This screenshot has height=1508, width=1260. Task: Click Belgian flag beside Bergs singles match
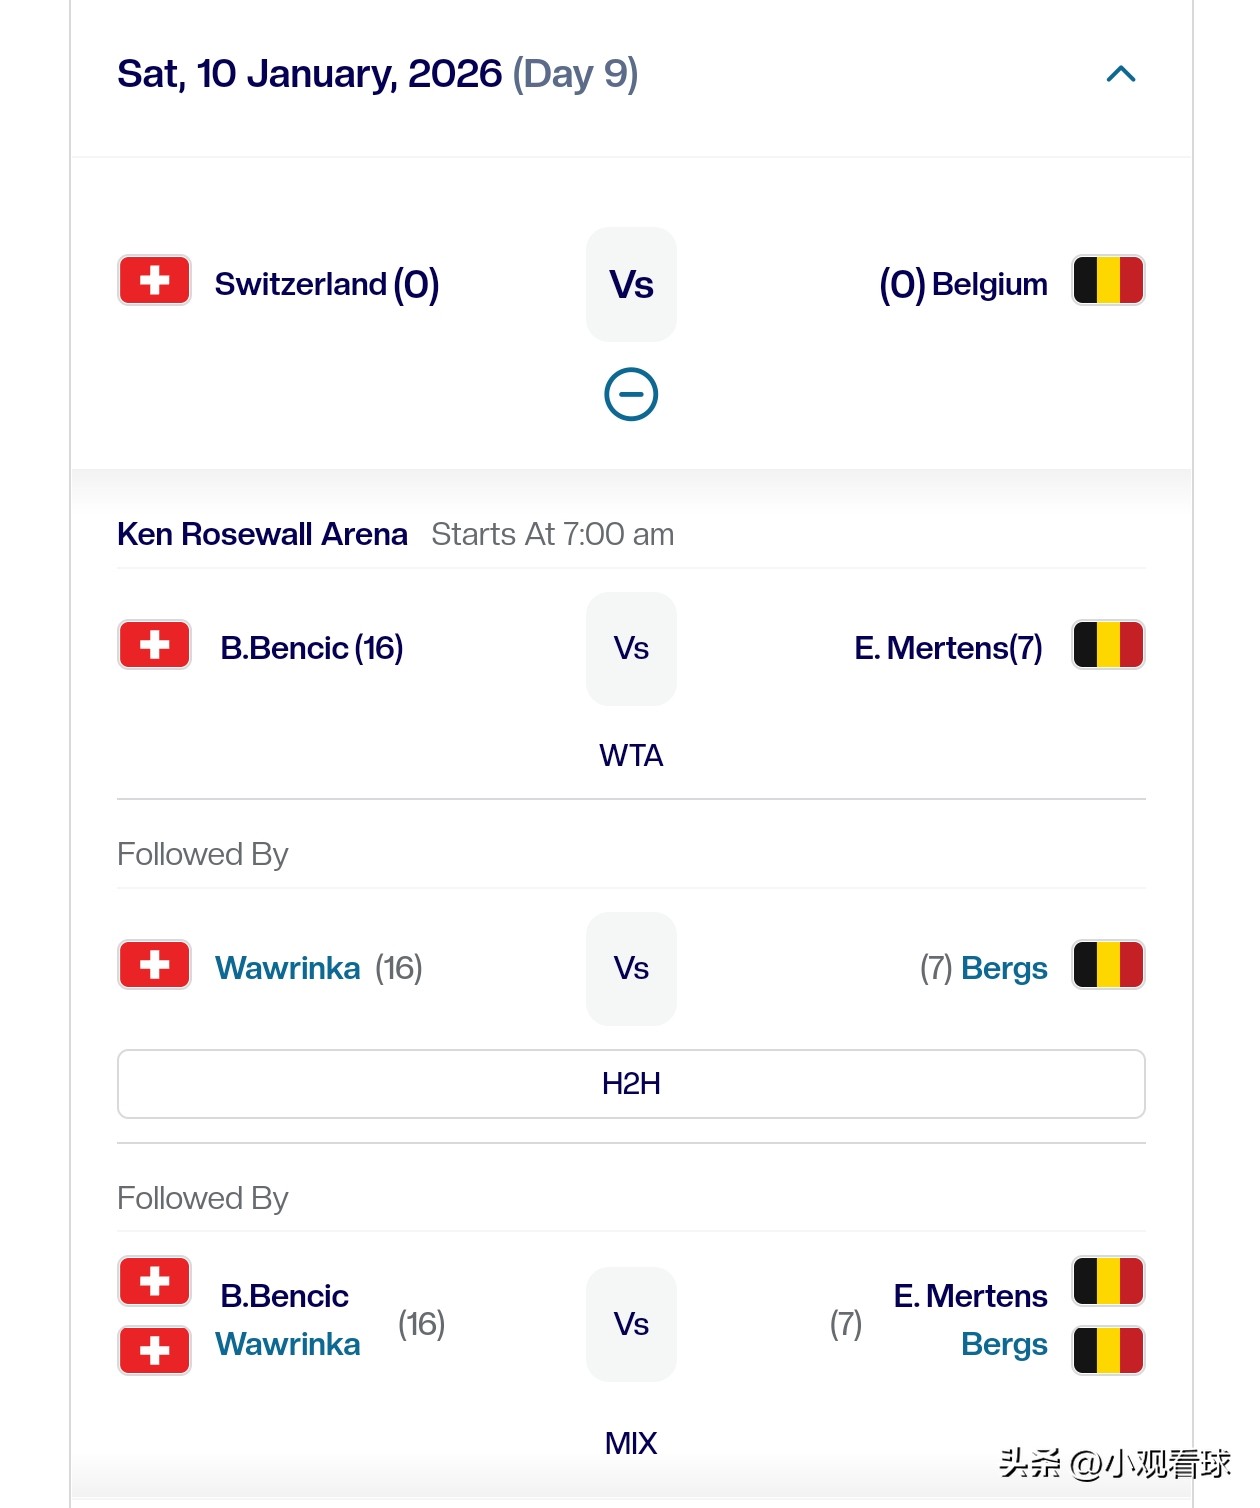[x=1108, y=965]
